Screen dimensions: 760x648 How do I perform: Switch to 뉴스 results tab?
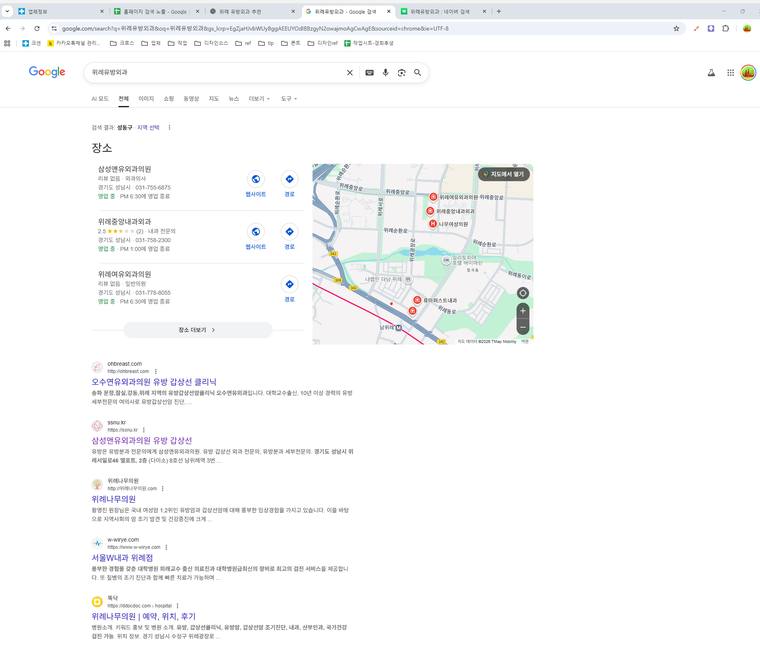pyautogui.click(x=234, y=98)
